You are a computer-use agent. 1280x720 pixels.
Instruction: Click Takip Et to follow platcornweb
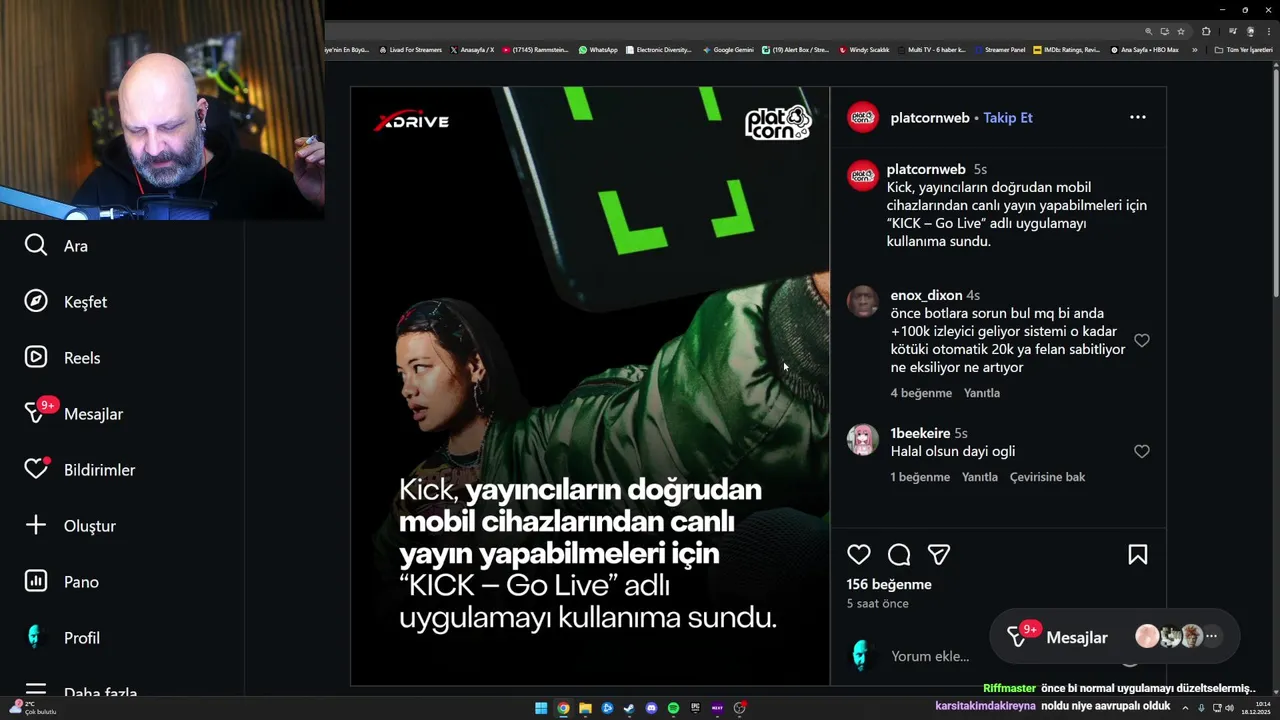[1008, 118]
